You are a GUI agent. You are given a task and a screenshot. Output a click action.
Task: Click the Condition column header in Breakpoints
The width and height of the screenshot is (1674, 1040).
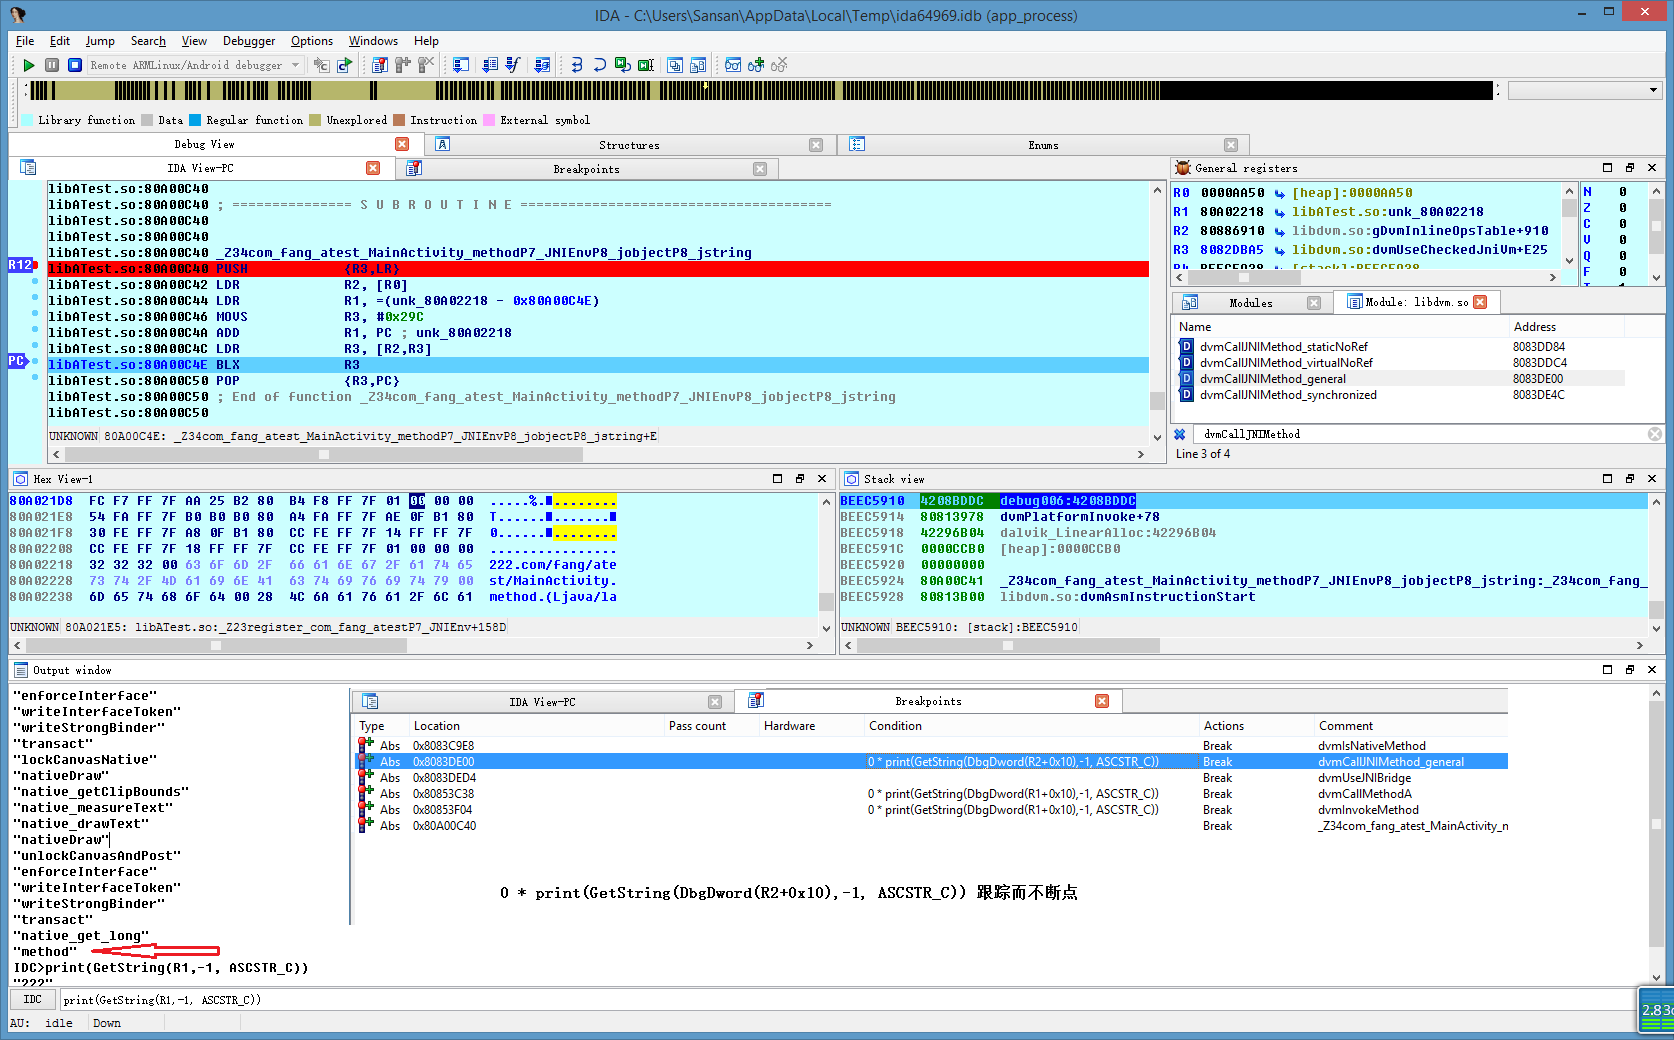click(895, 726)
